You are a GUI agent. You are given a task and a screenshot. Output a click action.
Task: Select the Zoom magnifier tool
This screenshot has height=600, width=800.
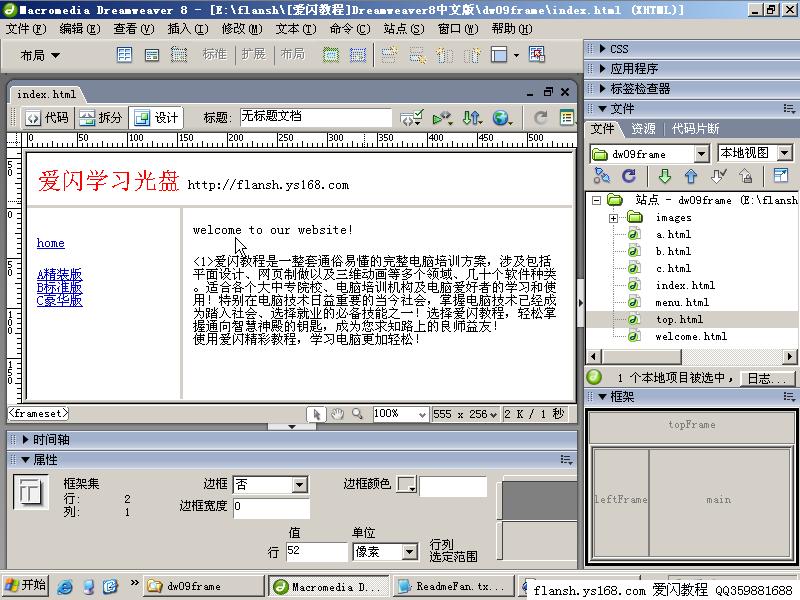point(357,414)
